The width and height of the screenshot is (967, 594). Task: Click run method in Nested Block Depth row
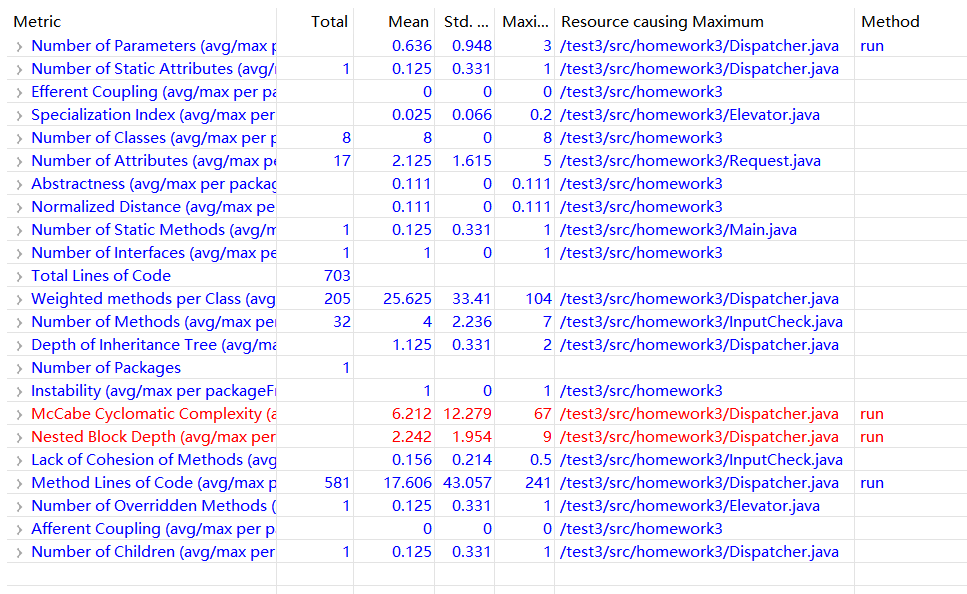(x=871, y=437)
